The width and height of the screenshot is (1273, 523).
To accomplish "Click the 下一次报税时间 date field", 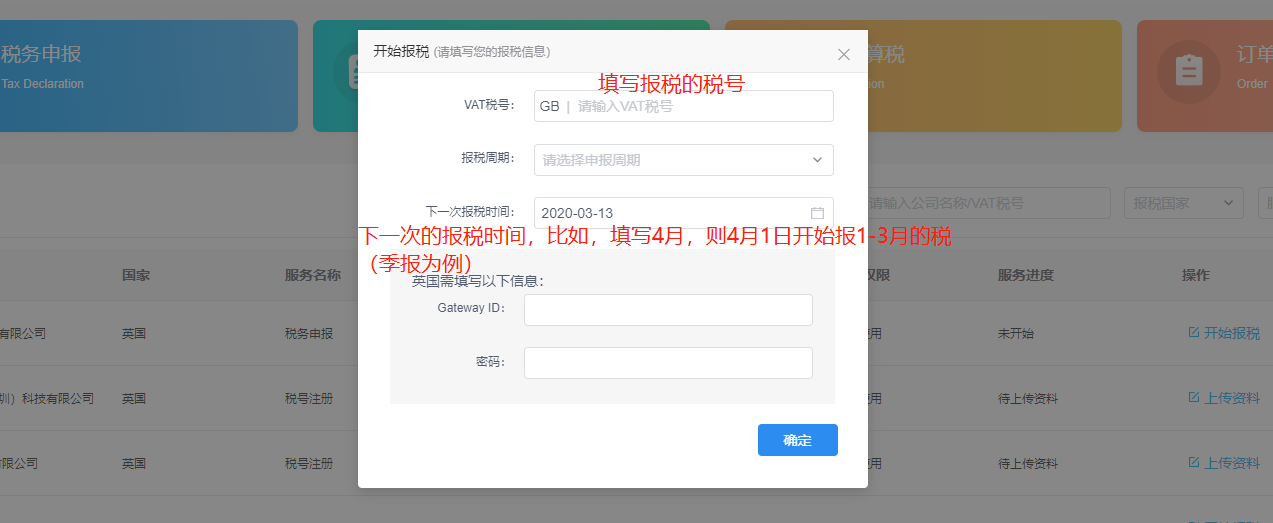I will 684,212.
